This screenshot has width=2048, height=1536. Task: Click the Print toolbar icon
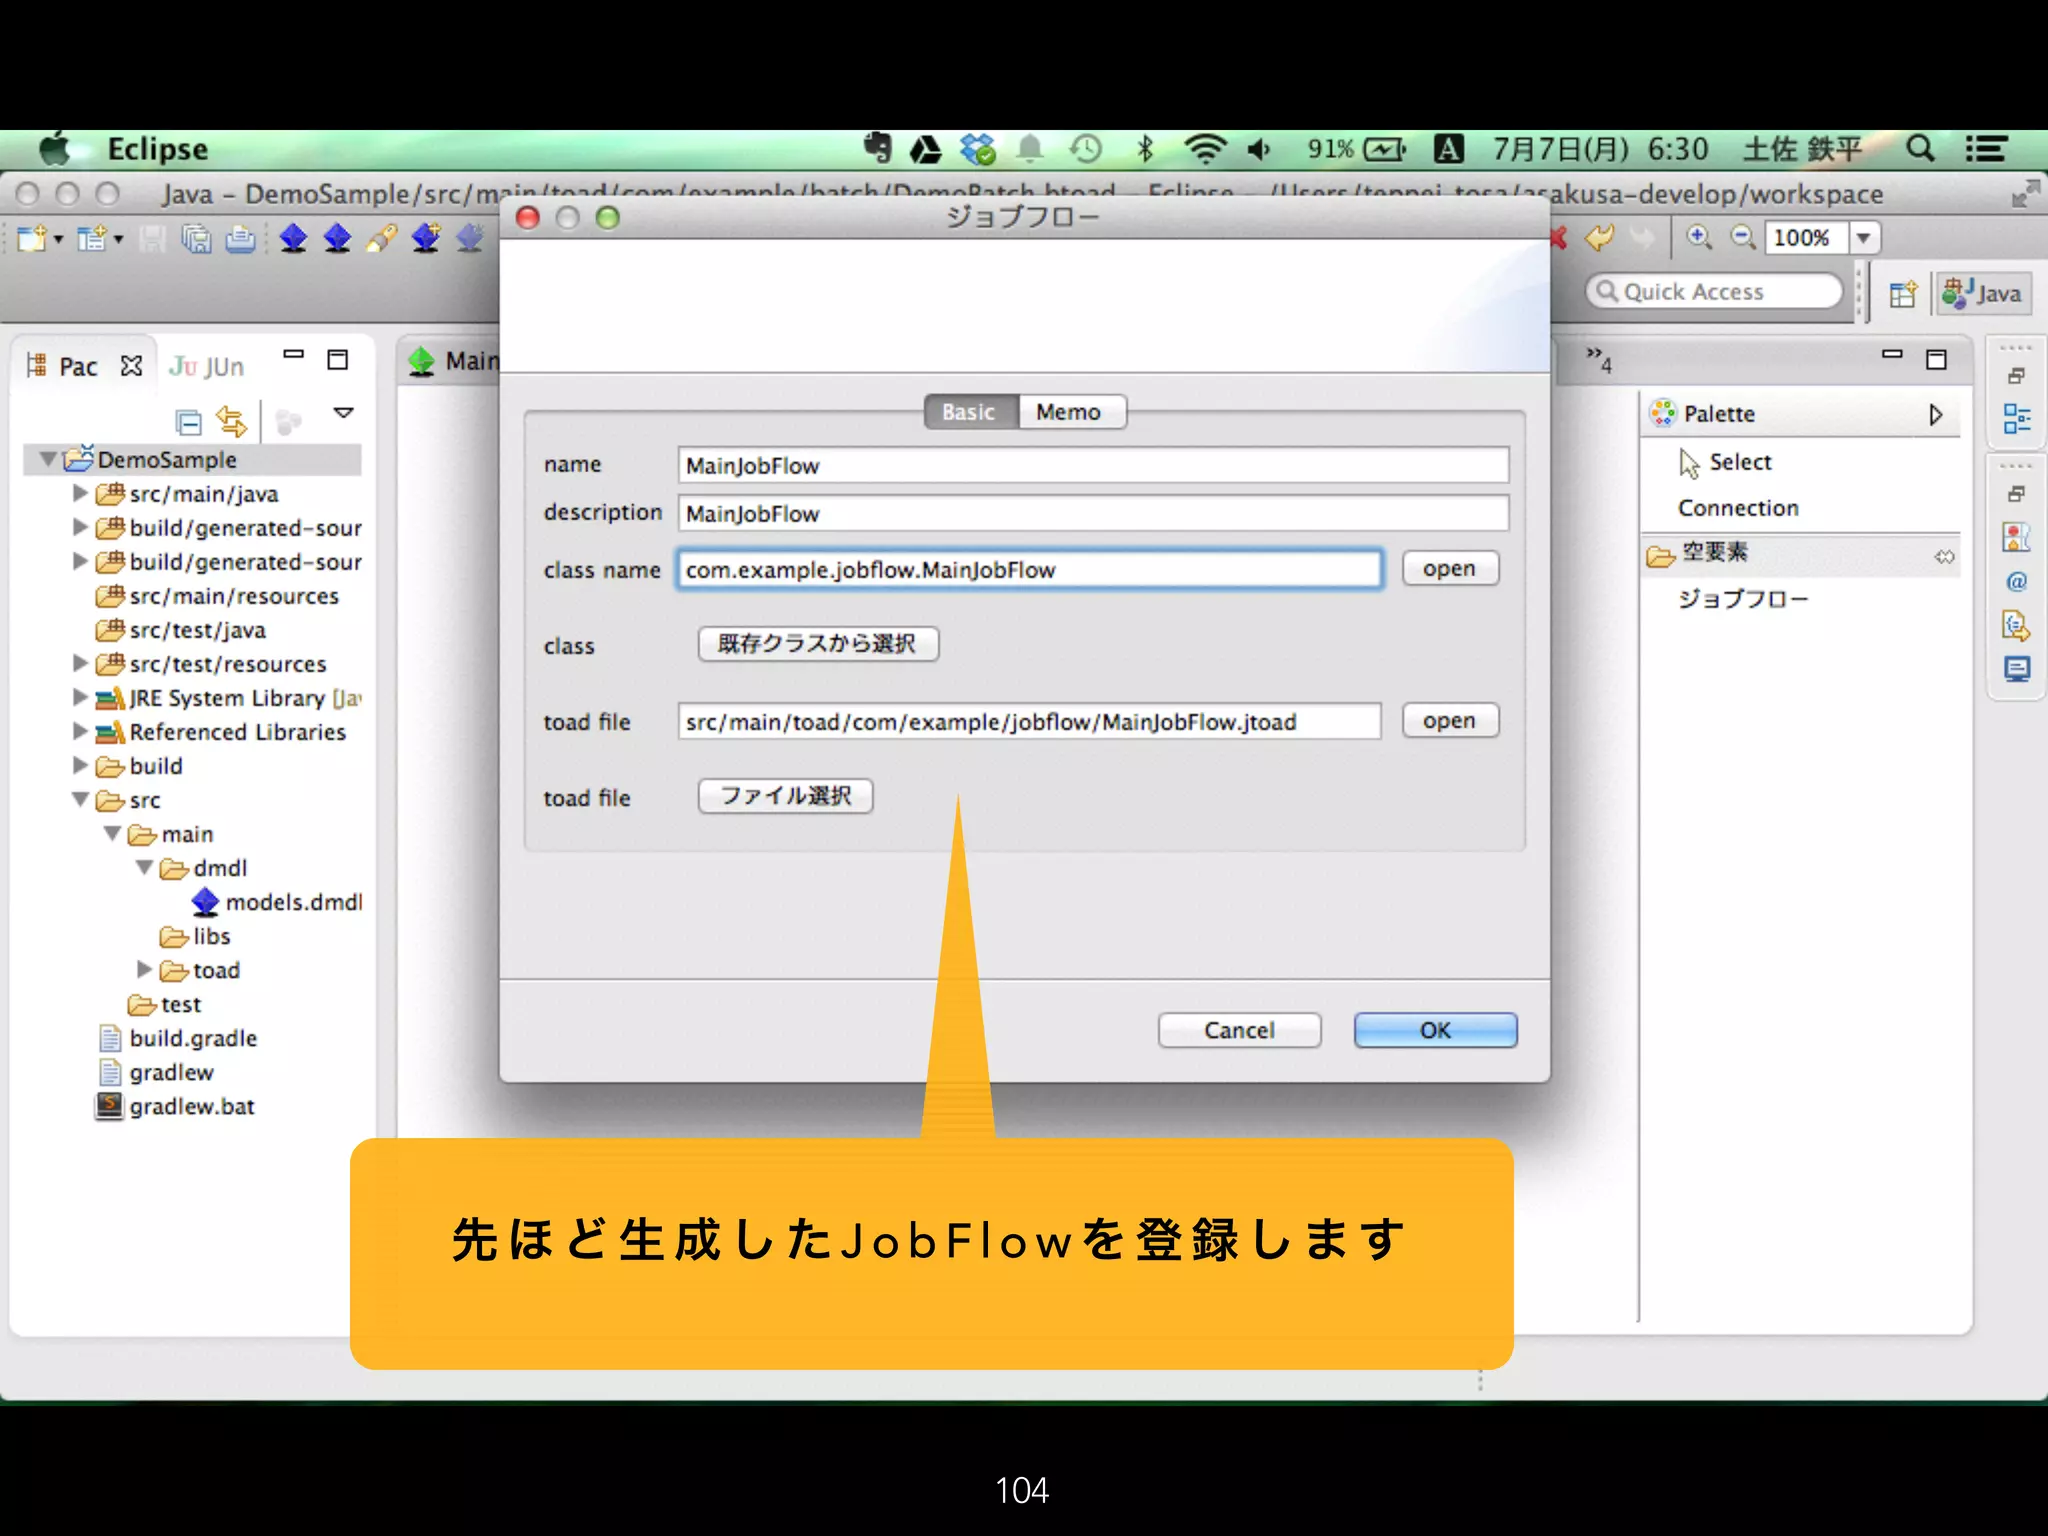coord(240,239)
